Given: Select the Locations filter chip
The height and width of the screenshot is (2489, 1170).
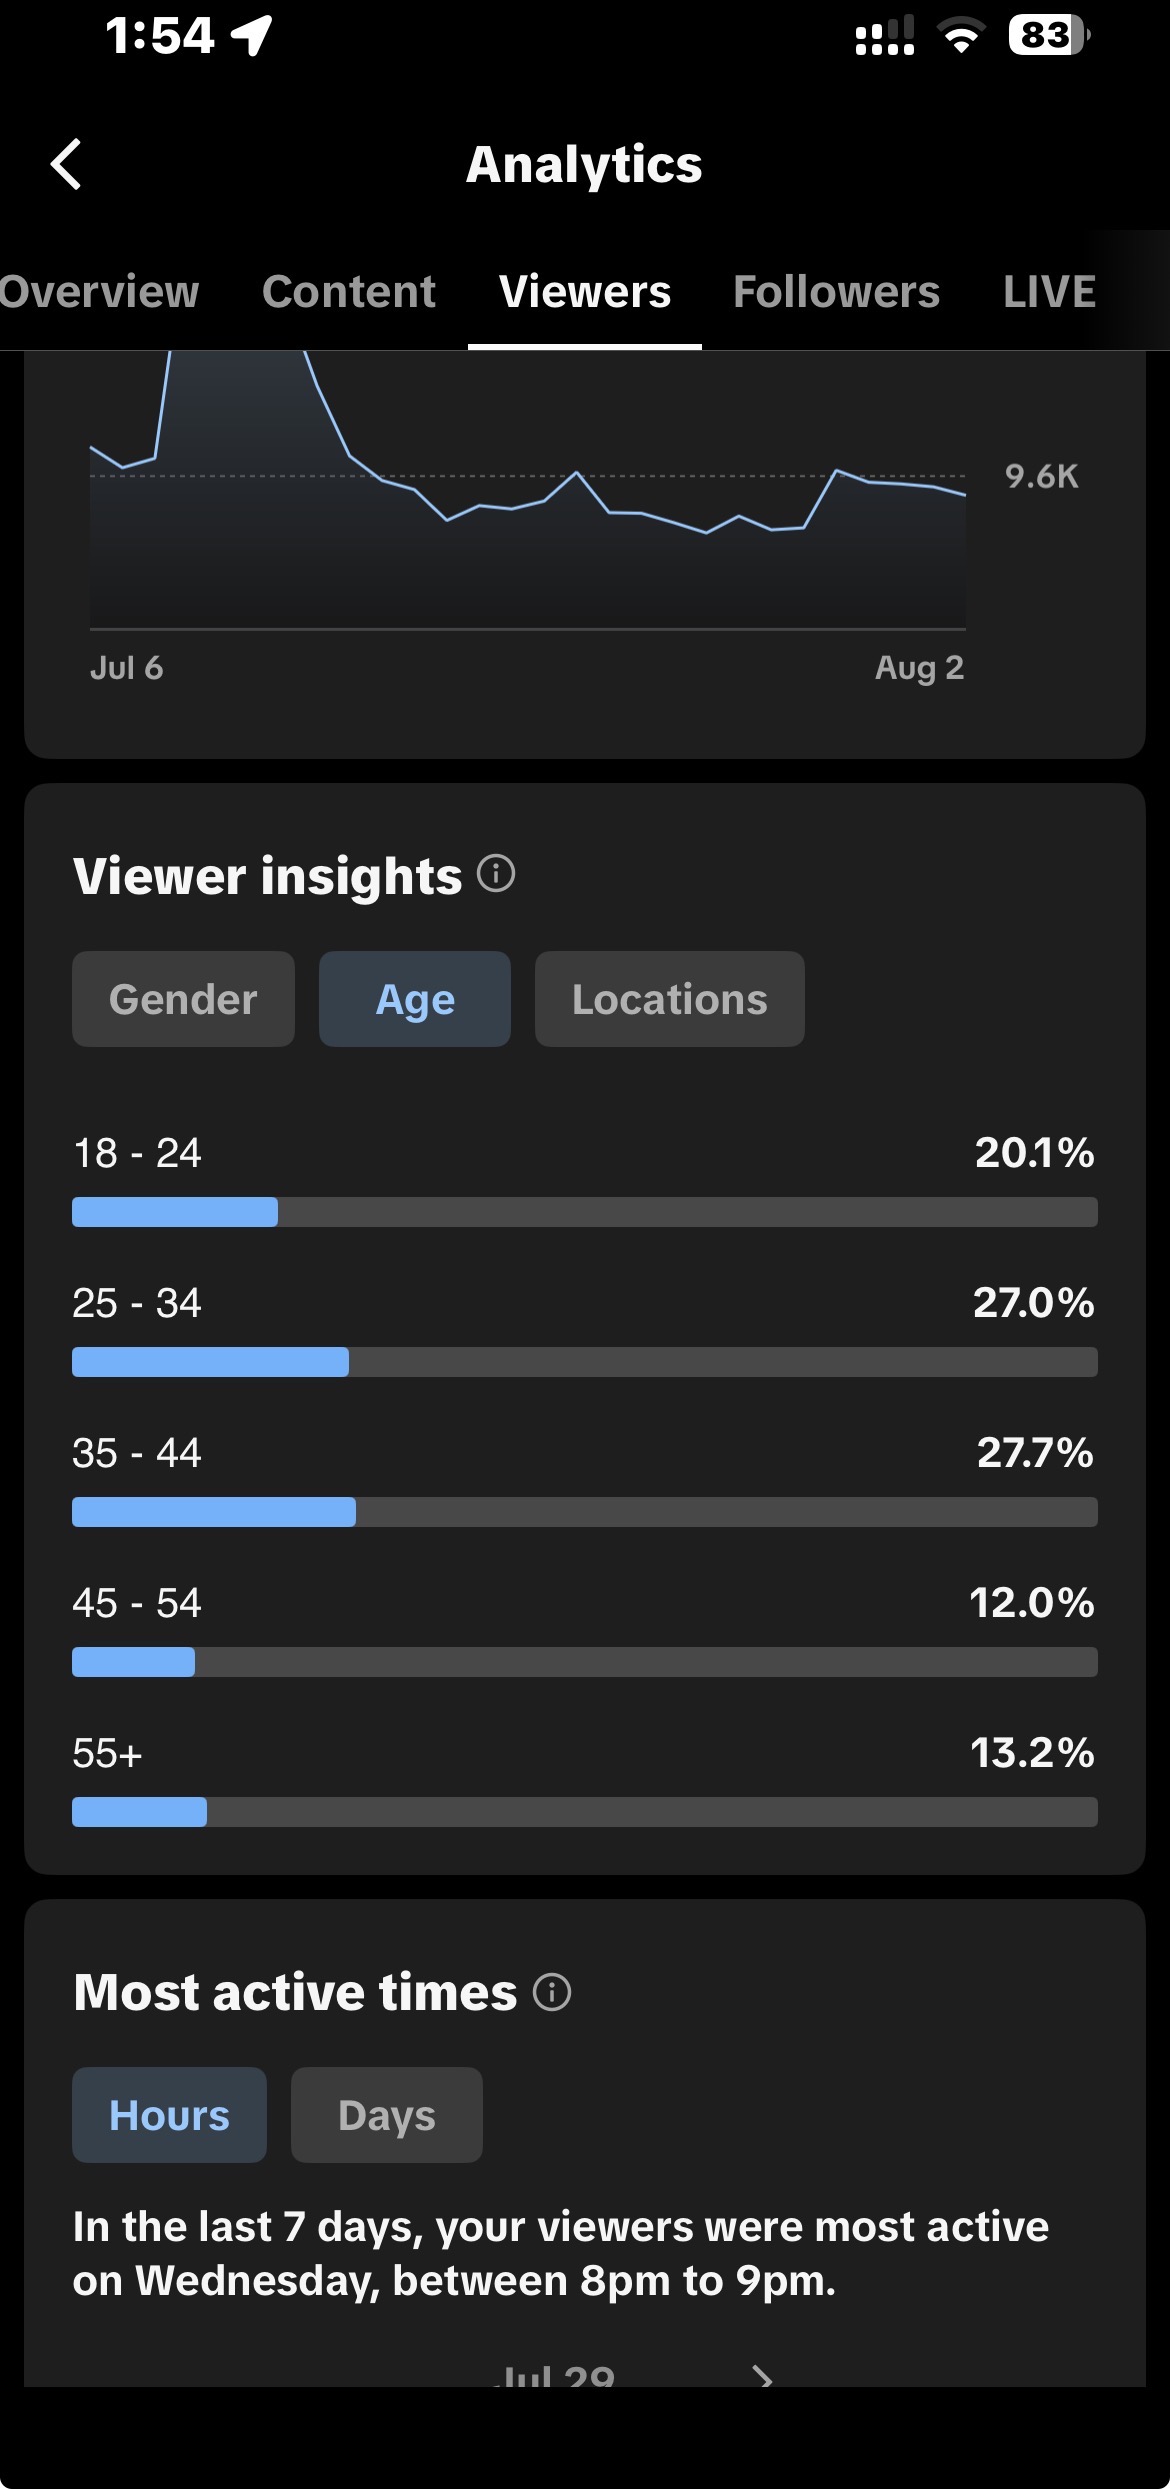Looking at the screenshot, I should [x=670, y=999].
